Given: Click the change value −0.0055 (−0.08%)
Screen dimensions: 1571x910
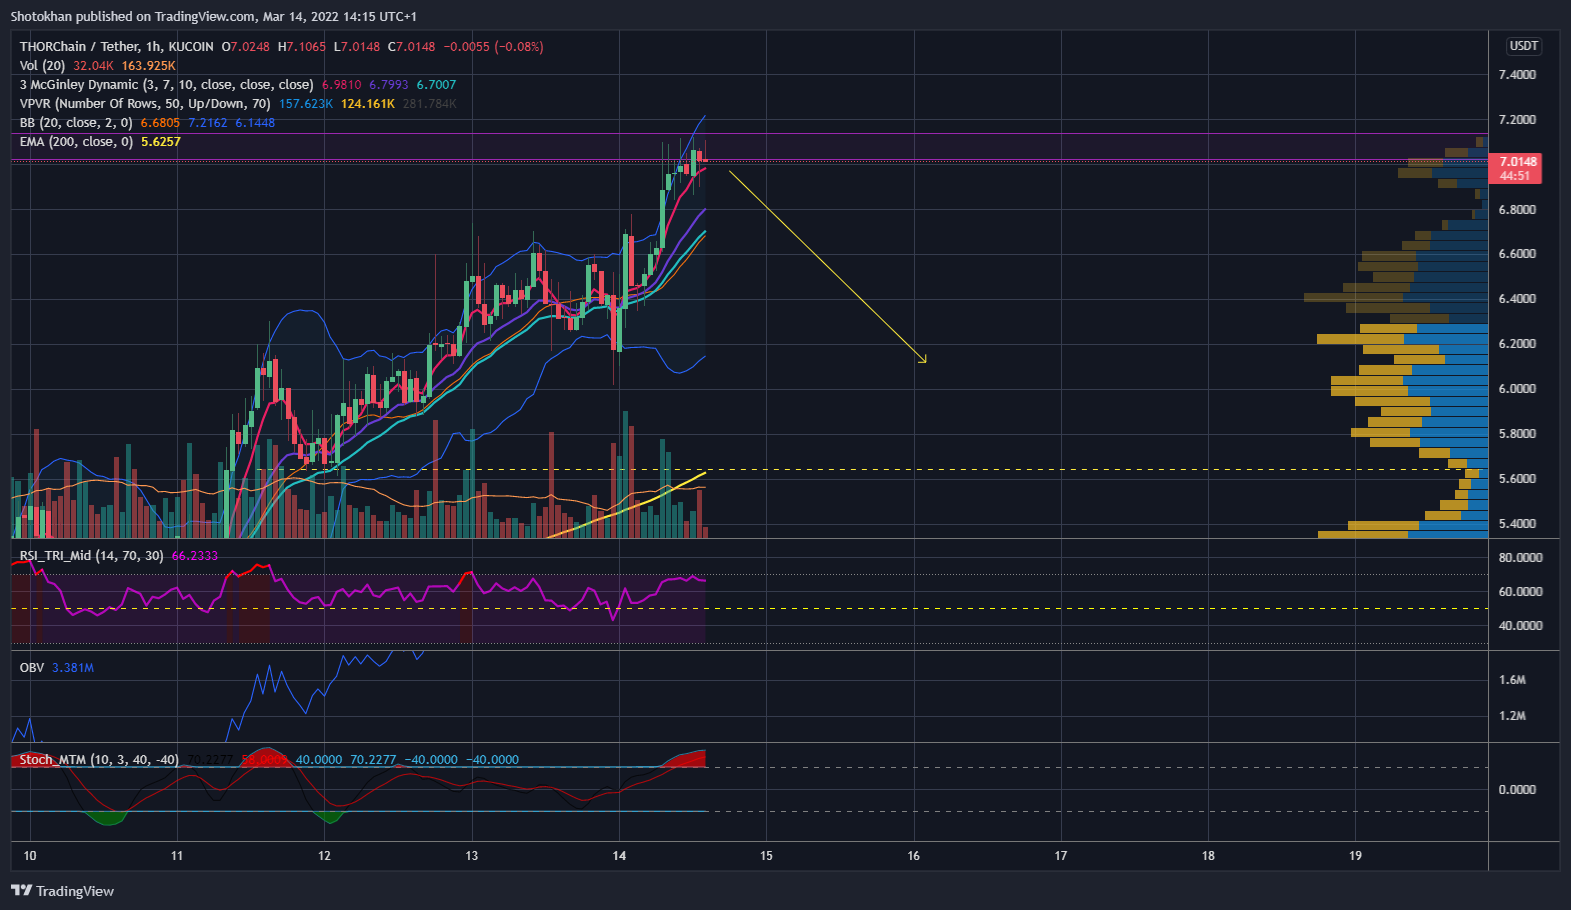Looking at the screenshot, I should click(494, 47).
